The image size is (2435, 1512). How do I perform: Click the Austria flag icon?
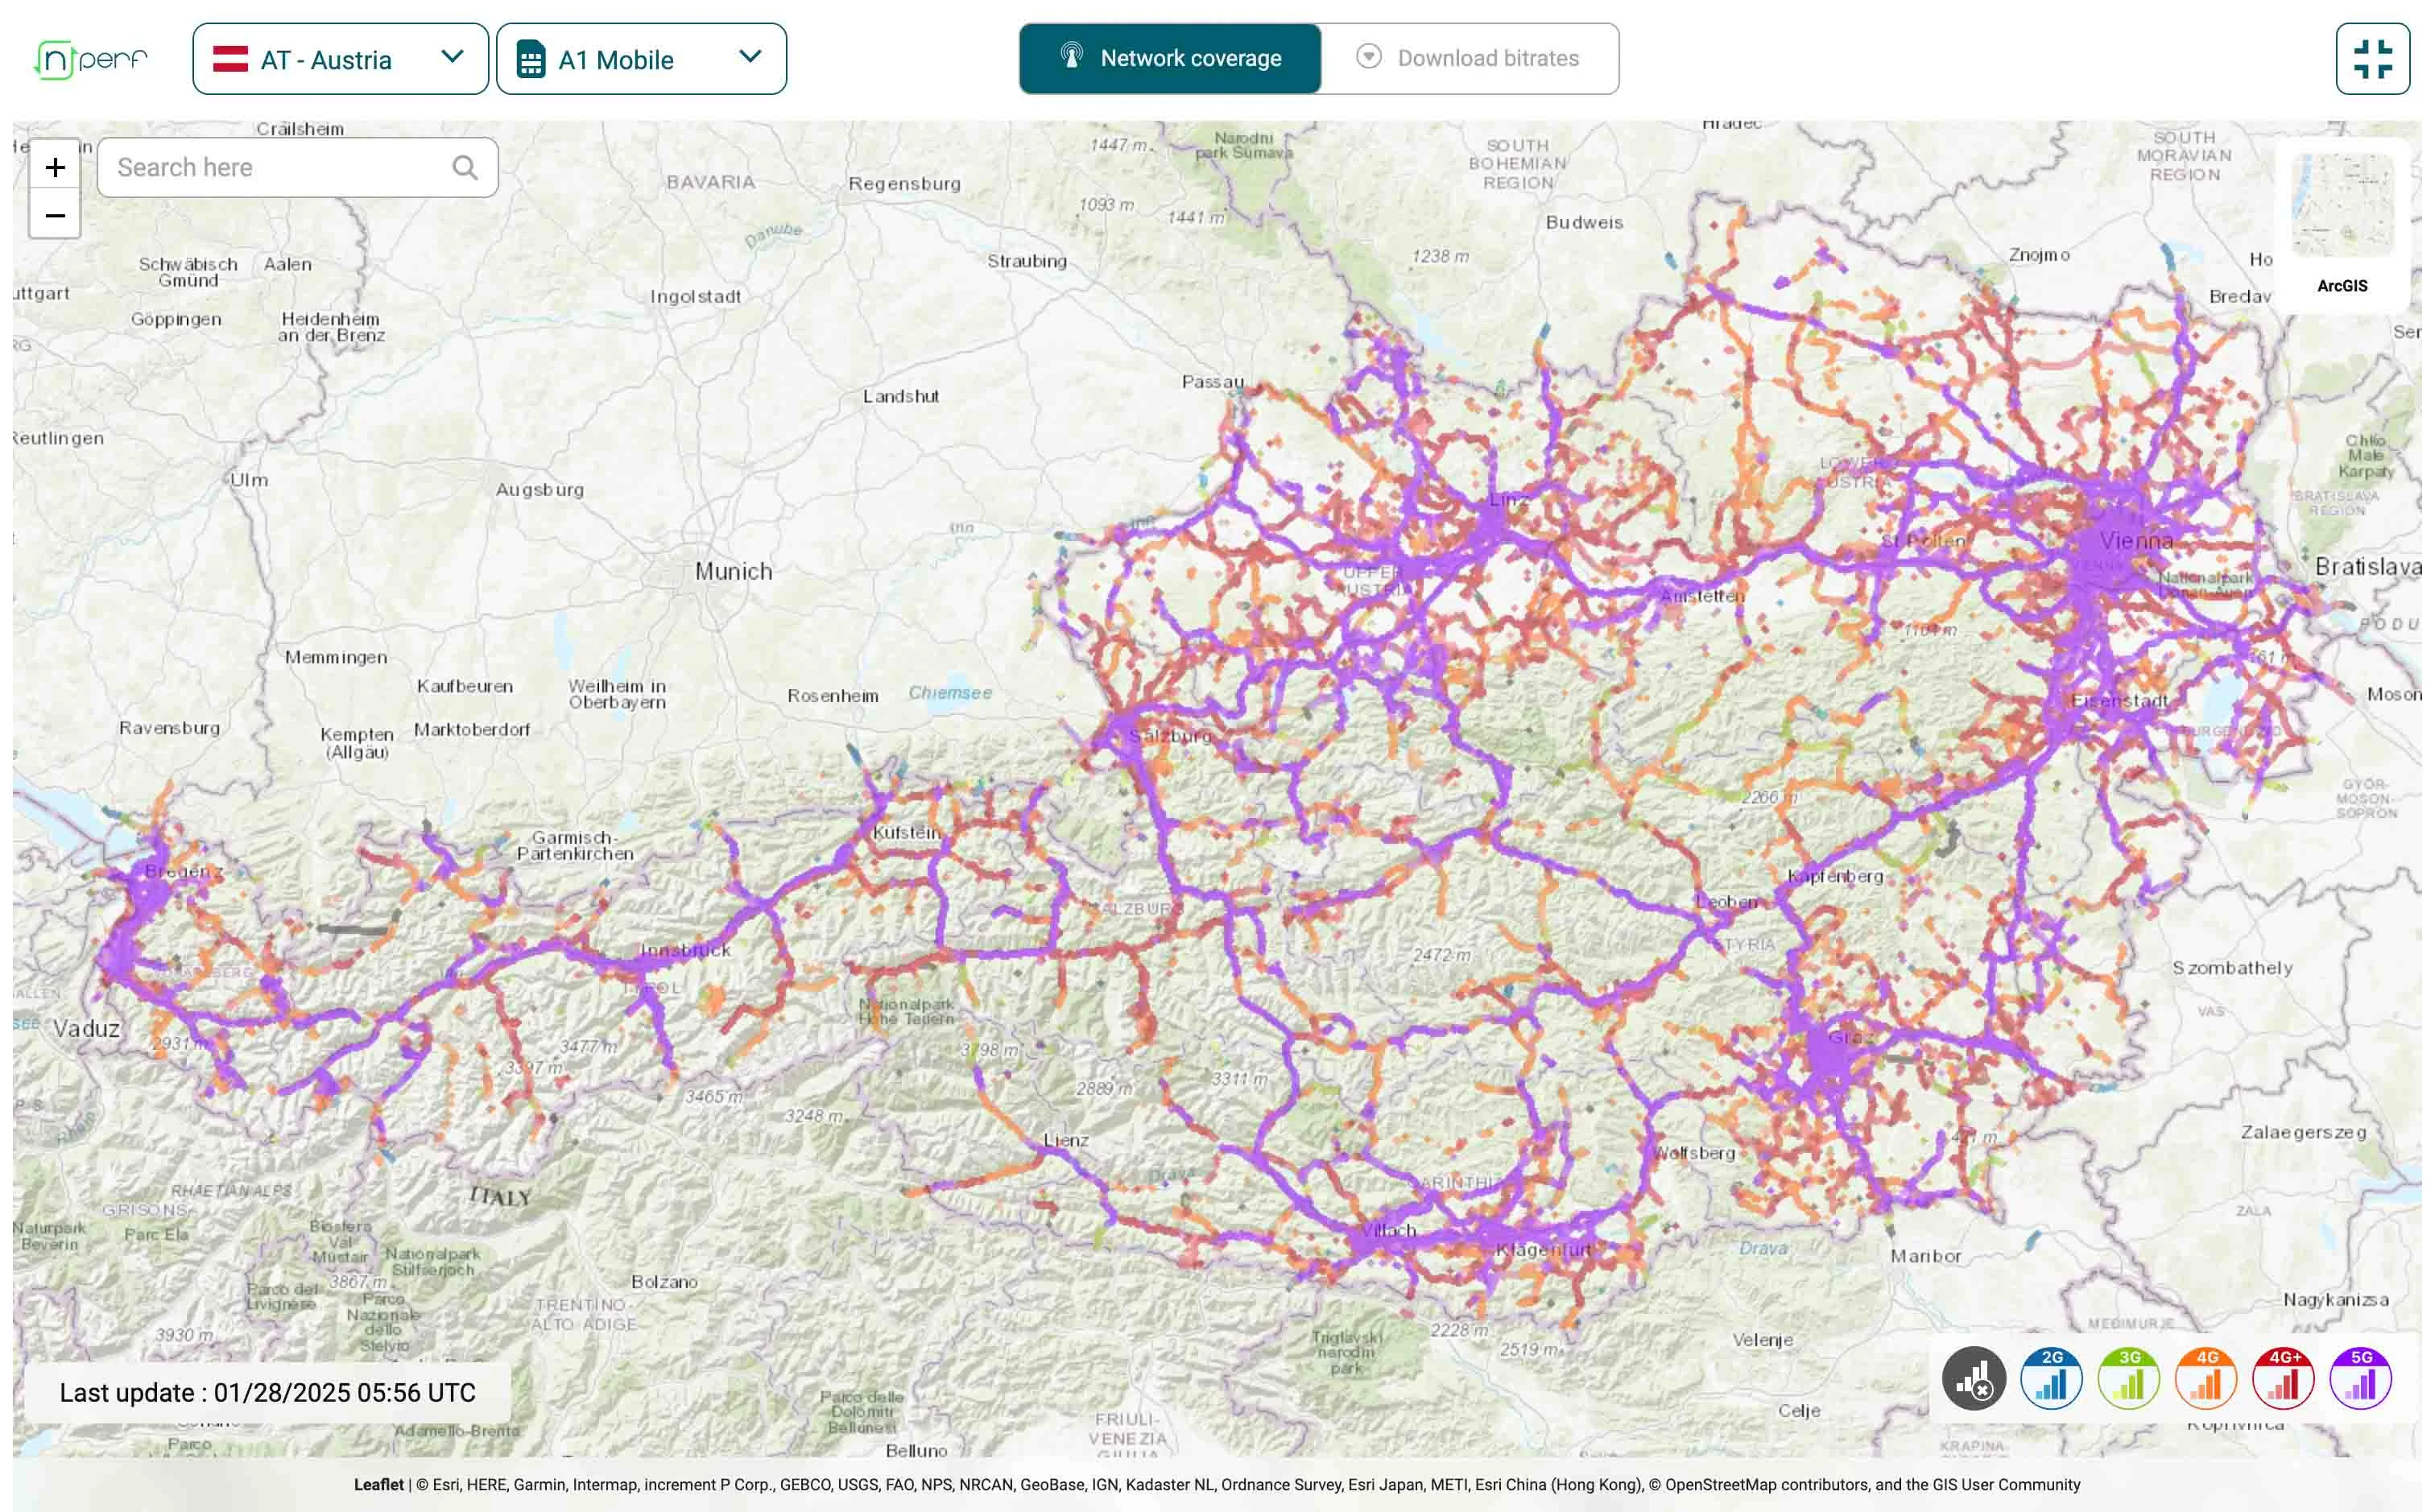[231, 59]
